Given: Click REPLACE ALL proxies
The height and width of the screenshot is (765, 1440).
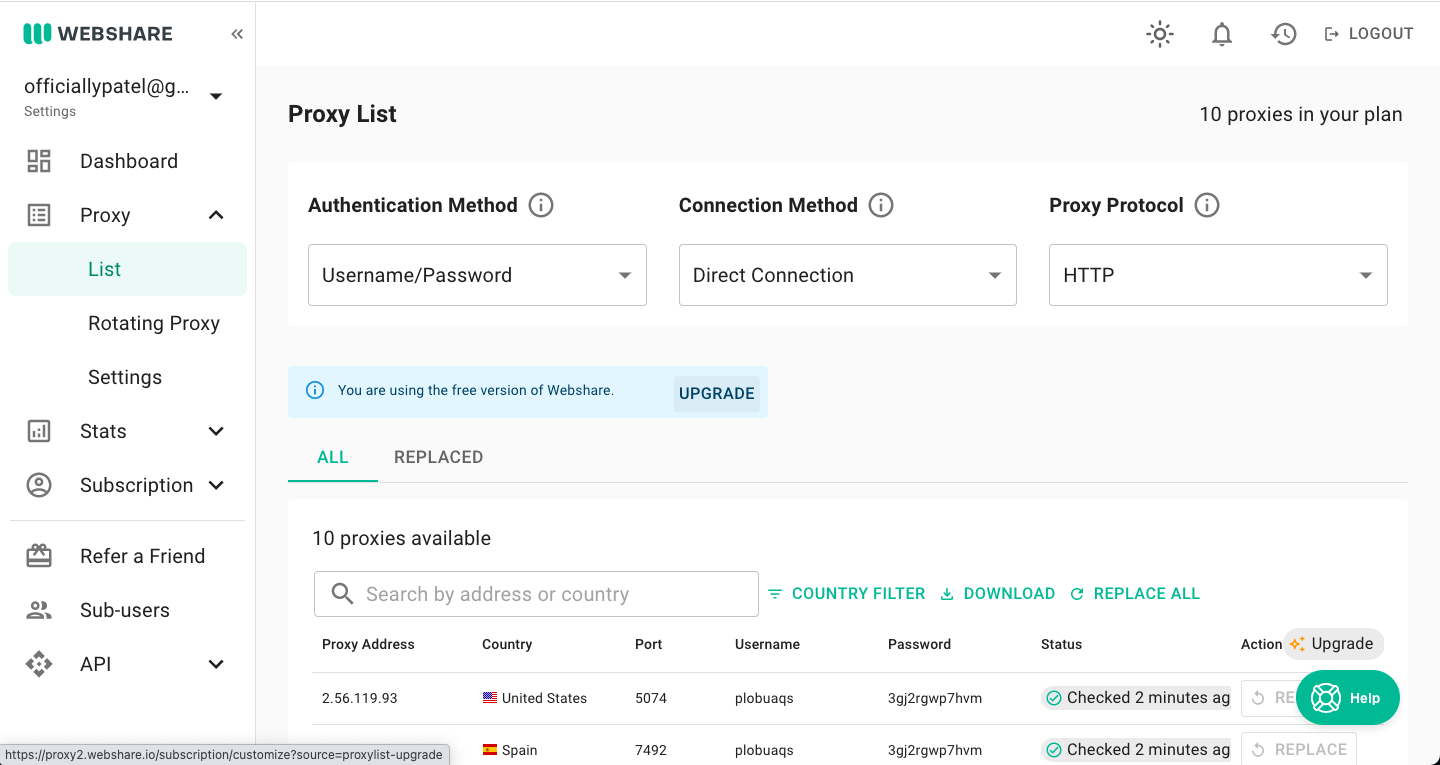Looking at the screenshot, I should pos(1135,594).
